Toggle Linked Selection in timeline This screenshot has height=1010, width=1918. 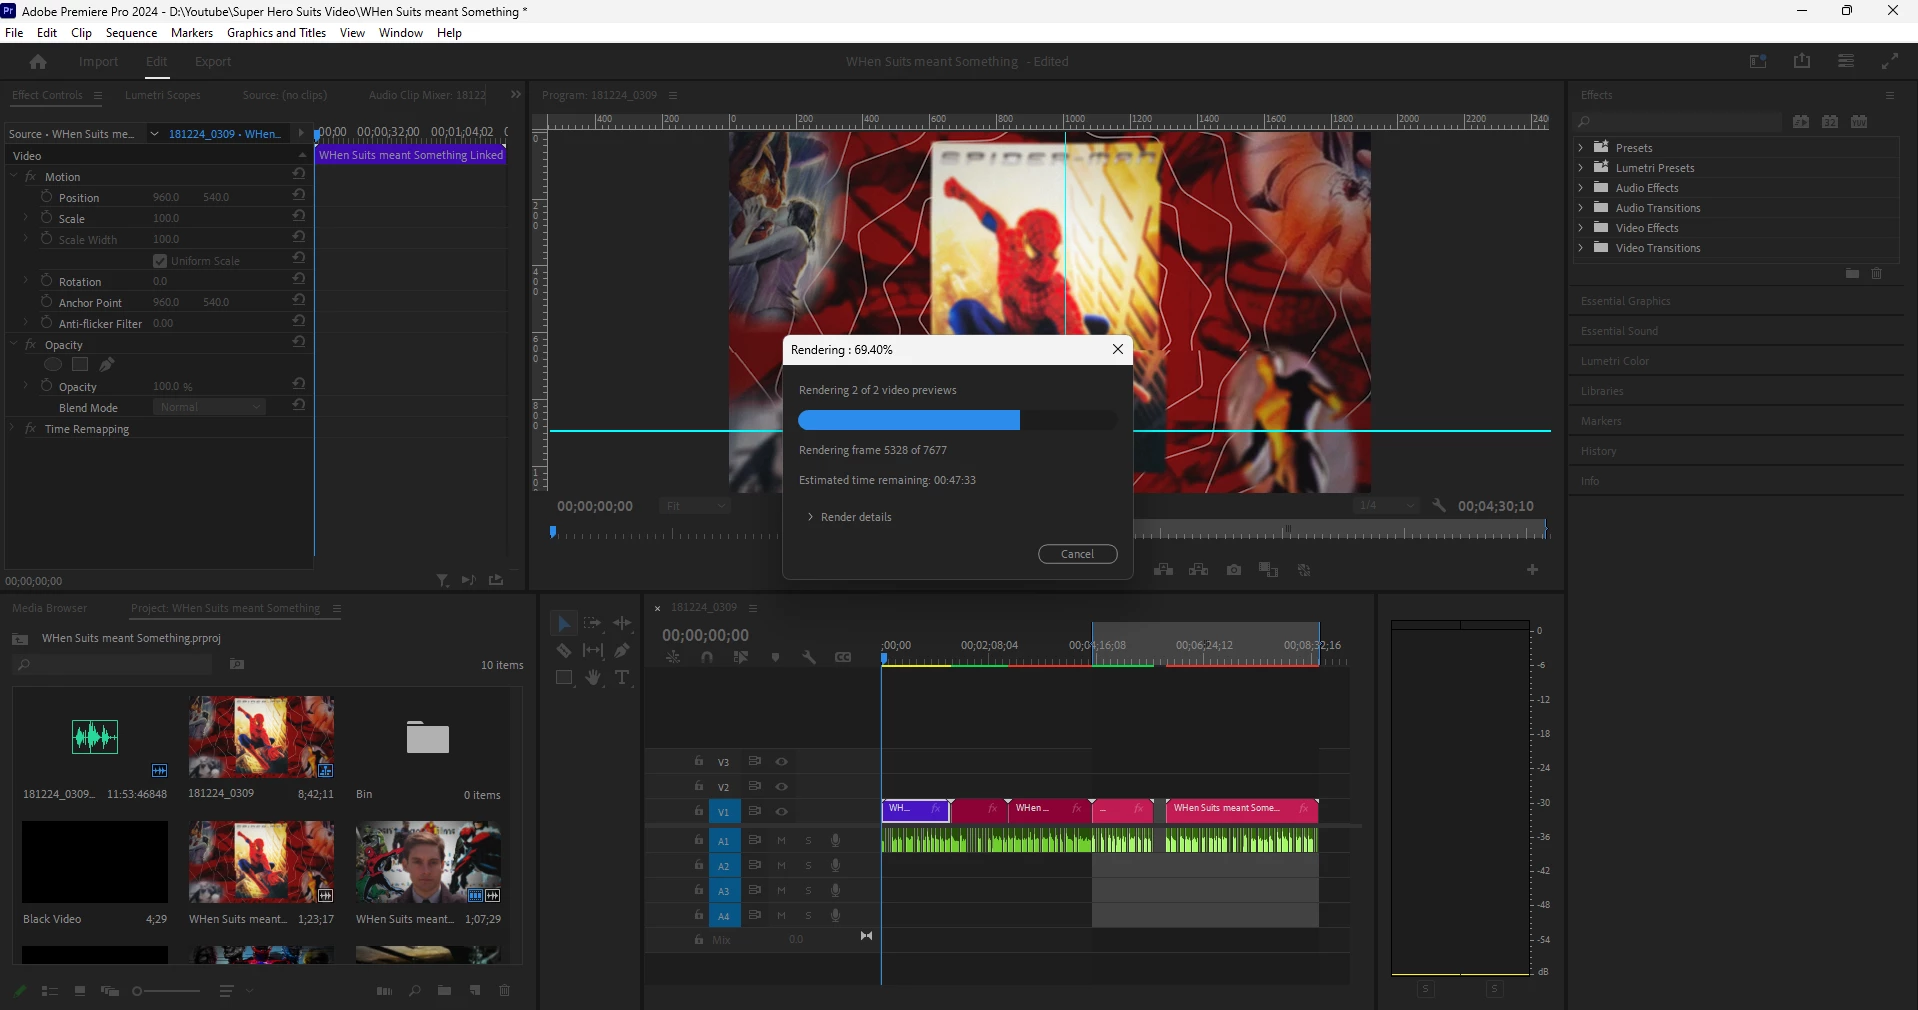point(741,657)
